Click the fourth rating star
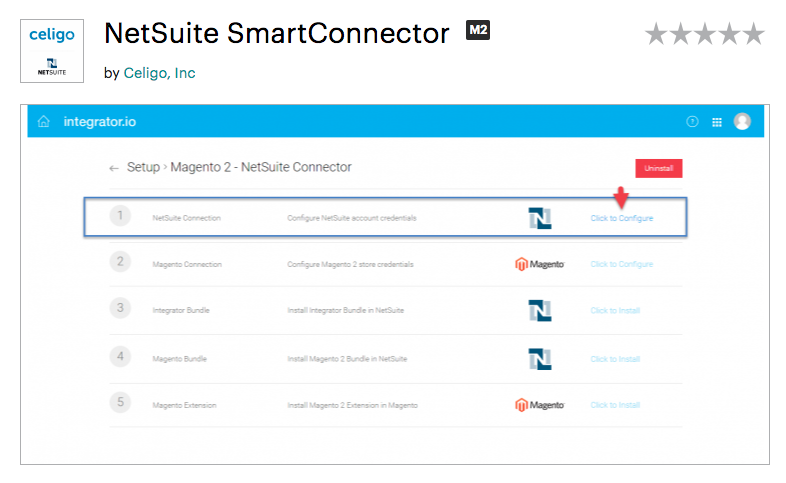Viewport: 786px width, 483px height. (x=729, y=35)
